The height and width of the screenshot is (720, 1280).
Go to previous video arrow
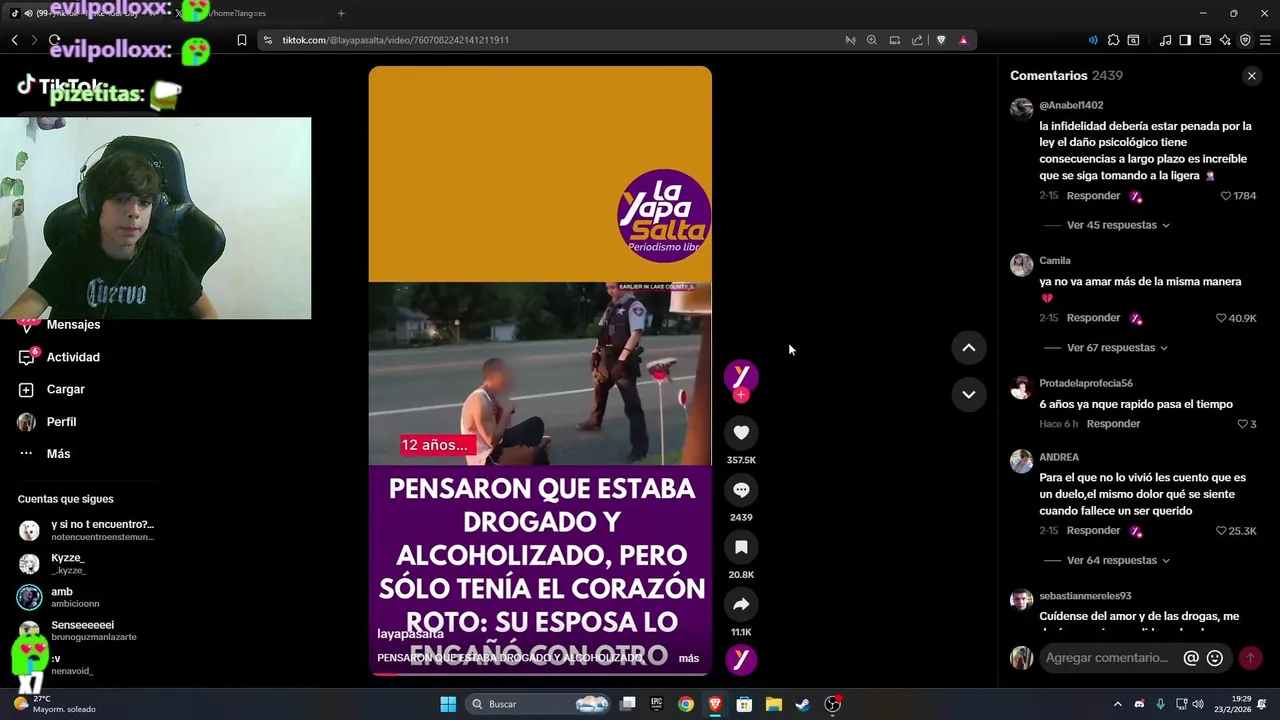point(968,348)
